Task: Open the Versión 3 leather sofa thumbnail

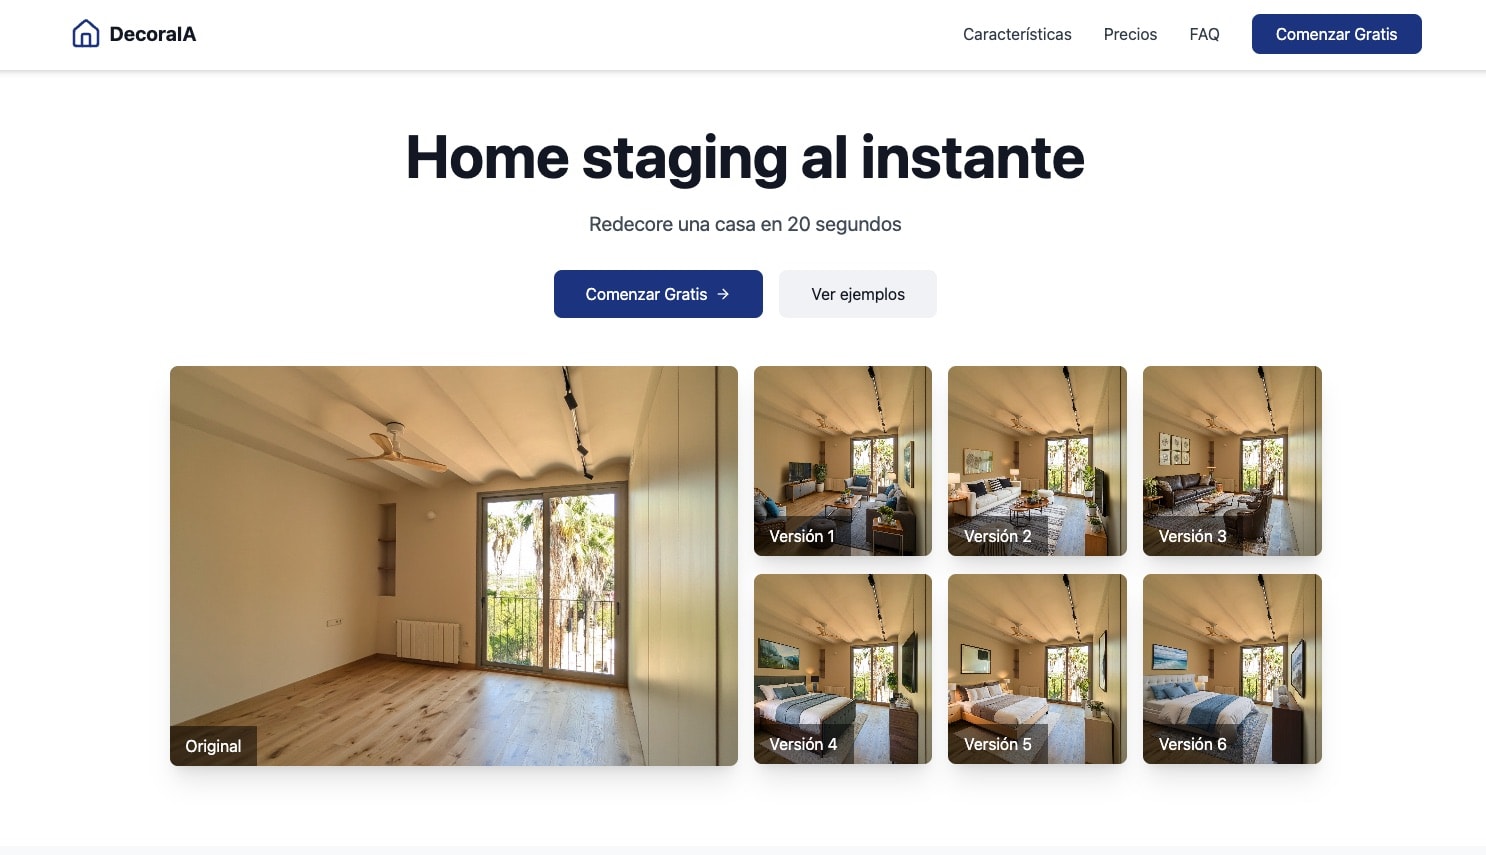Action: (1232, 461)
